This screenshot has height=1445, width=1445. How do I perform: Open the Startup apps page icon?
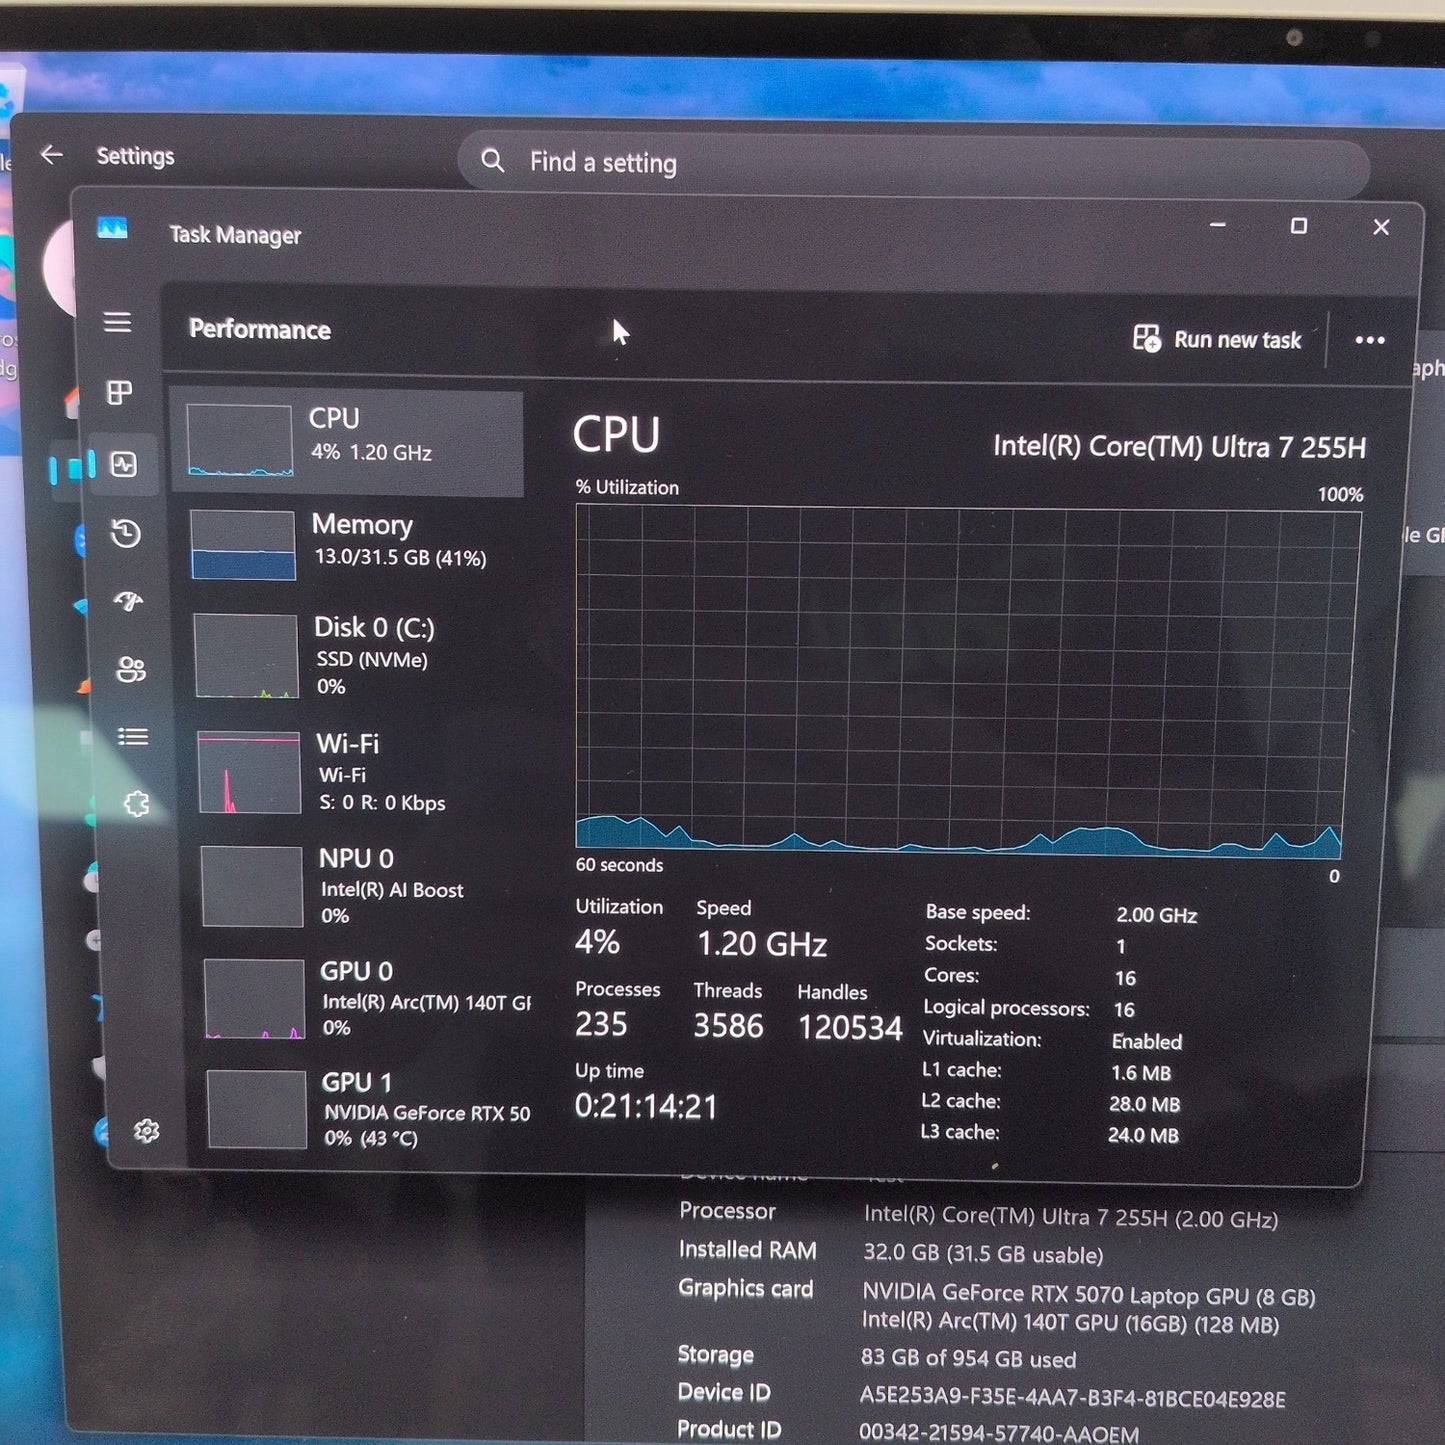tap(129, 601)
